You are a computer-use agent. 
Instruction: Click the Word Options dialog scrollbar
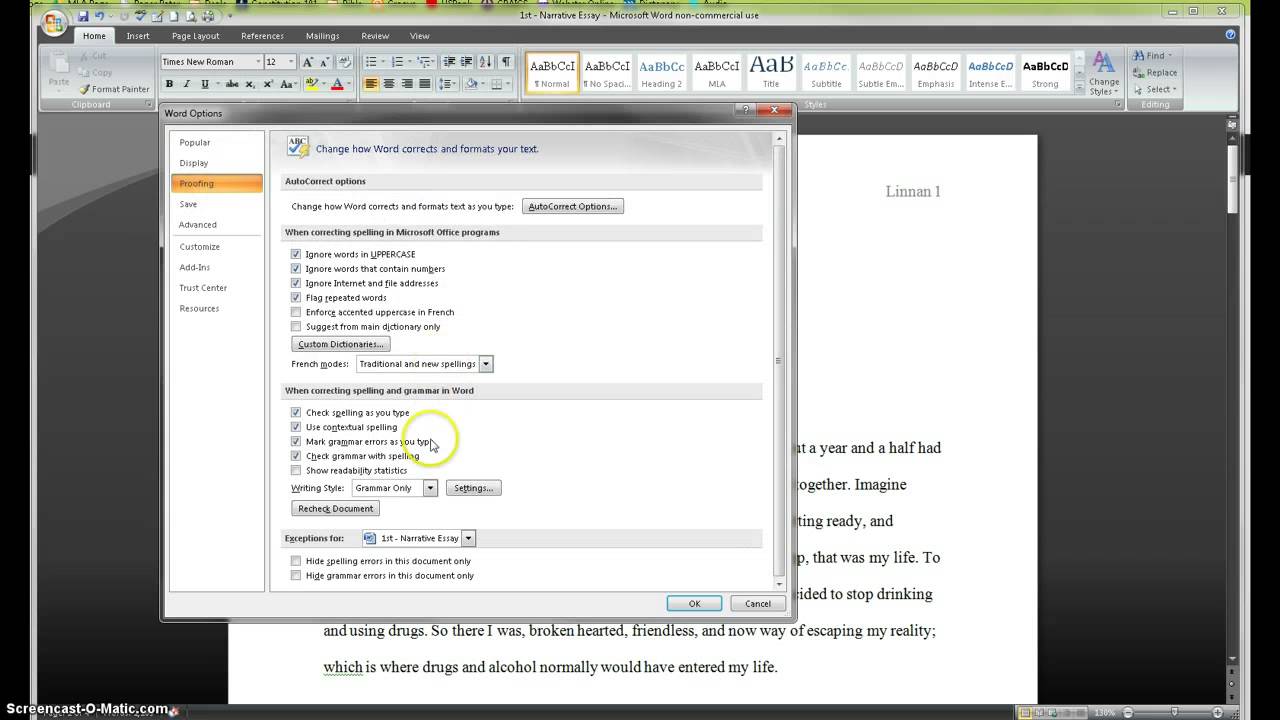(x=779, y=360)
